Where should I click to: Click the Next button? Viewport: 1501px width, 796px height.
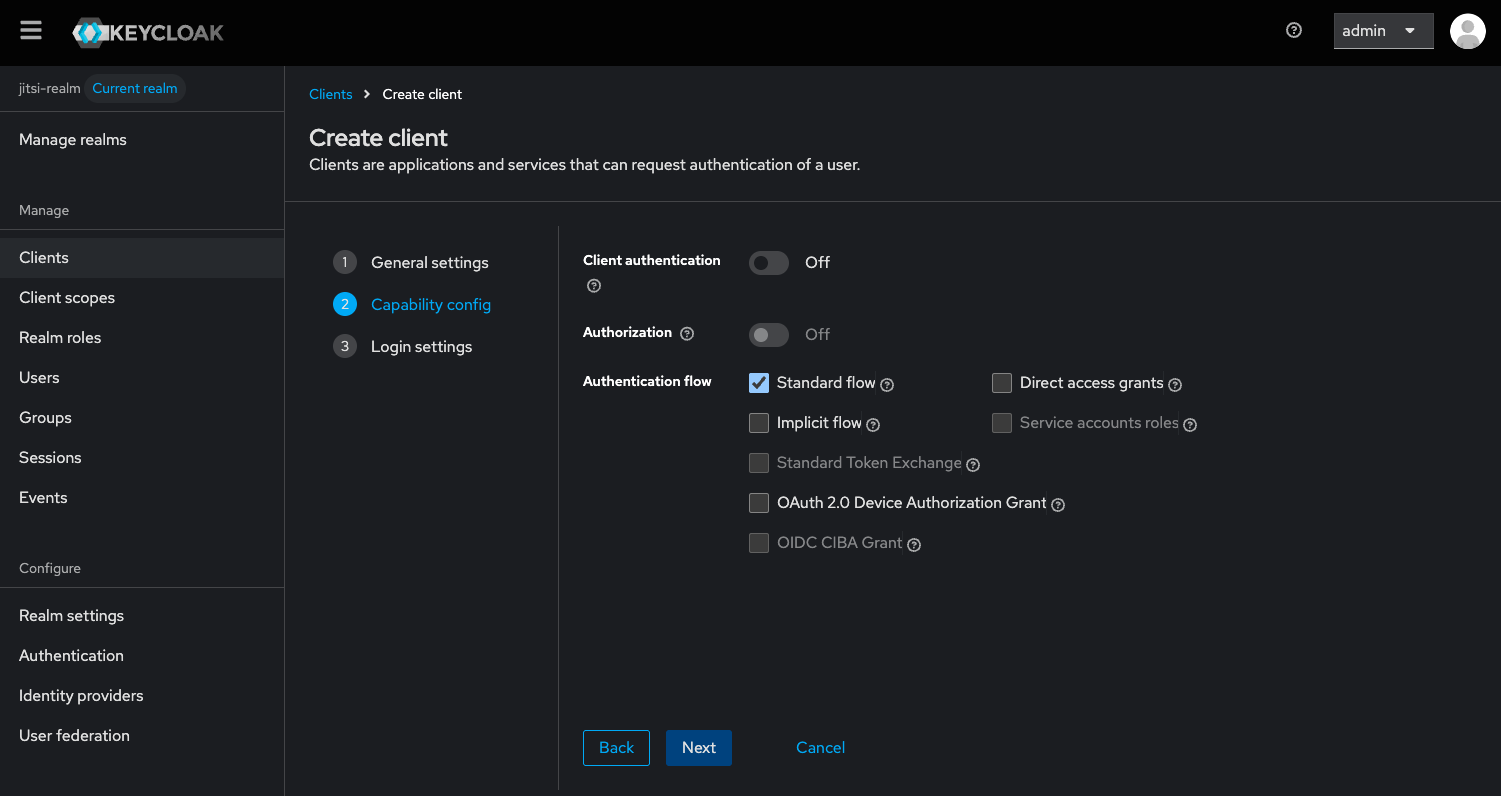pyautogui.click(x=698, y=747)
